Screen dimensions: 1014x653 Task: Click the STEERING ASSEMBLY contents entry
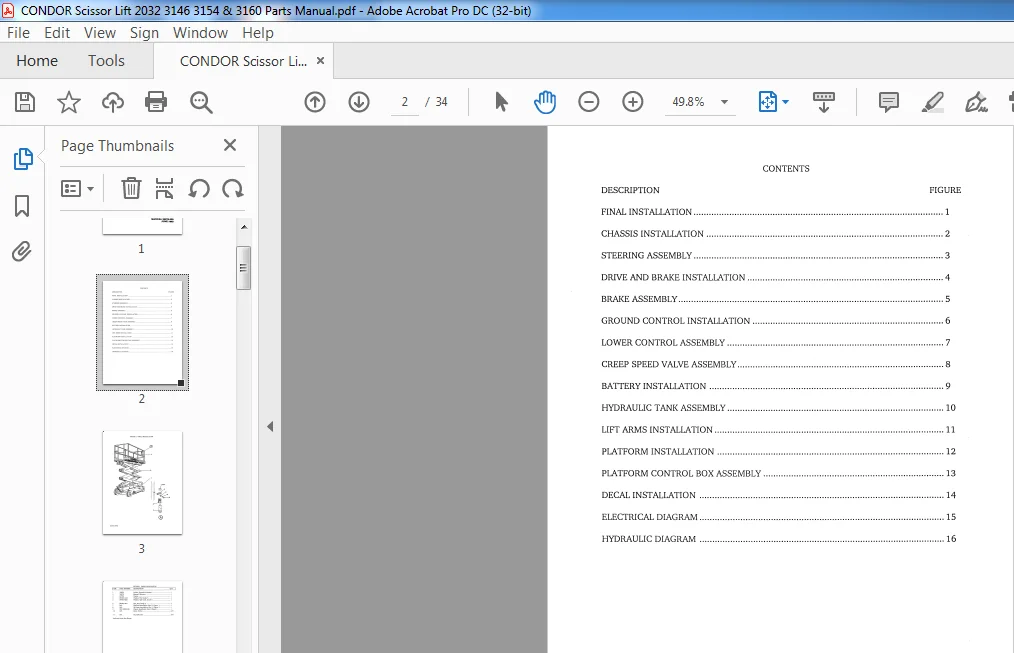tap(775, 255)
